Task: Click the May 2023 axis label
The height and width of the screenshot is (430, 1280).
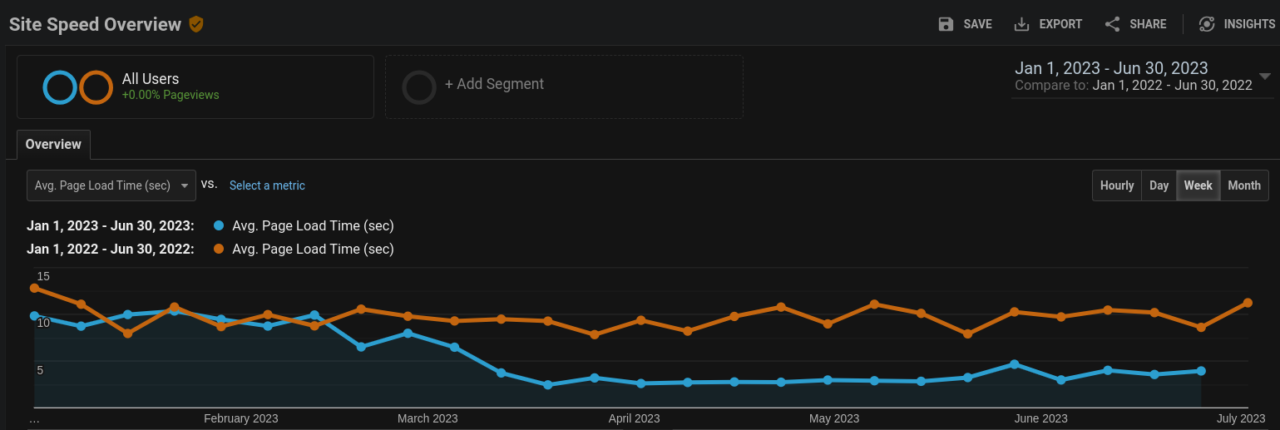Action: click(834, 418)
